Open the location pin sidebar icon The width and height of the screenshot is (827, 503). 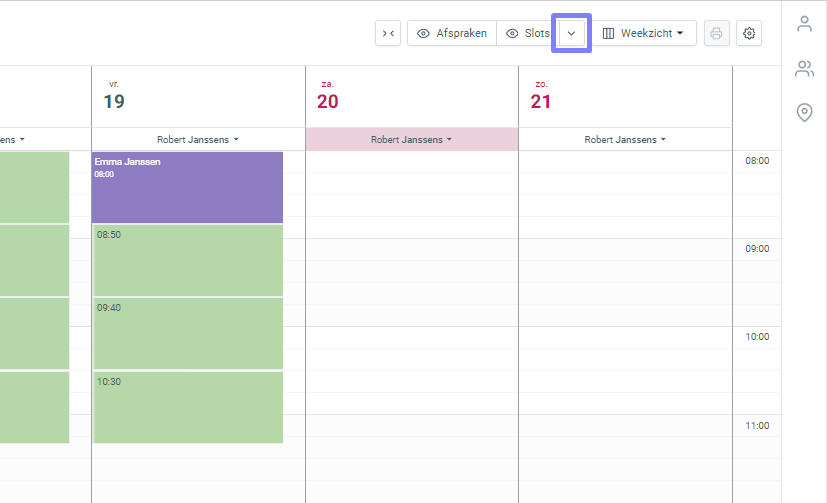coord(804,113)
